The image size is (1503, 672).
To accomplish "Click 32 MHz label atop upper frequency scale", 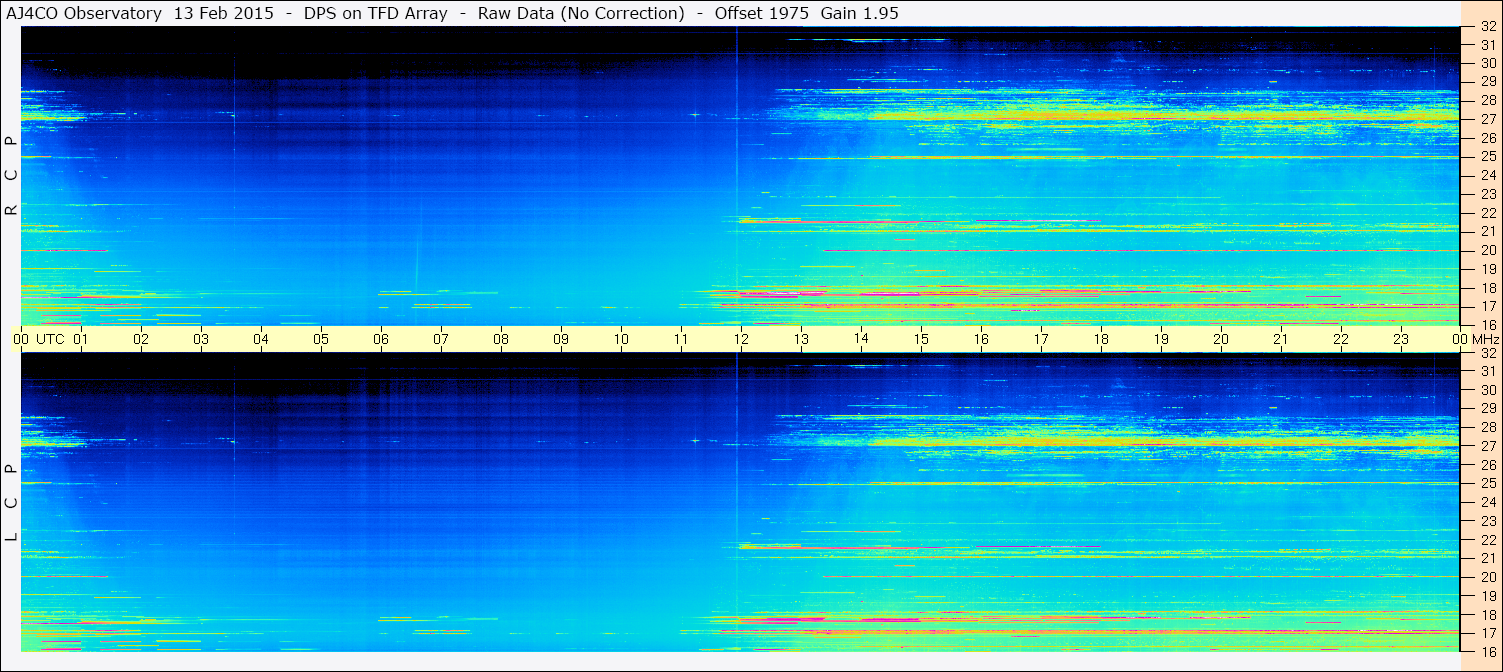I will coord(1487,27).
